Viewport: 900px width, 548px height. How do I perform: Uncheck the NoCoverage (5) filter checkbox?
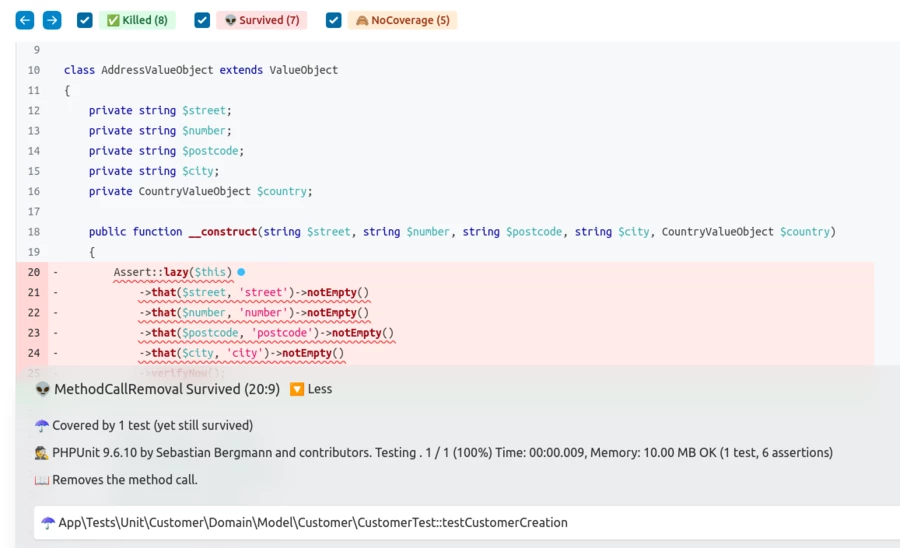coord(334,20)
